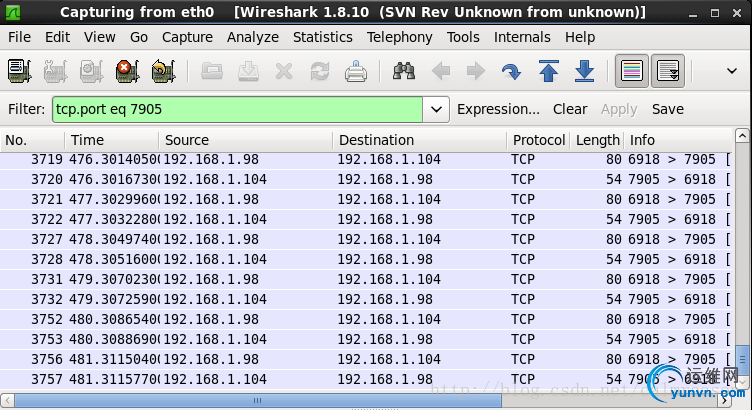Jump to first packet in list

click(548, 72)
